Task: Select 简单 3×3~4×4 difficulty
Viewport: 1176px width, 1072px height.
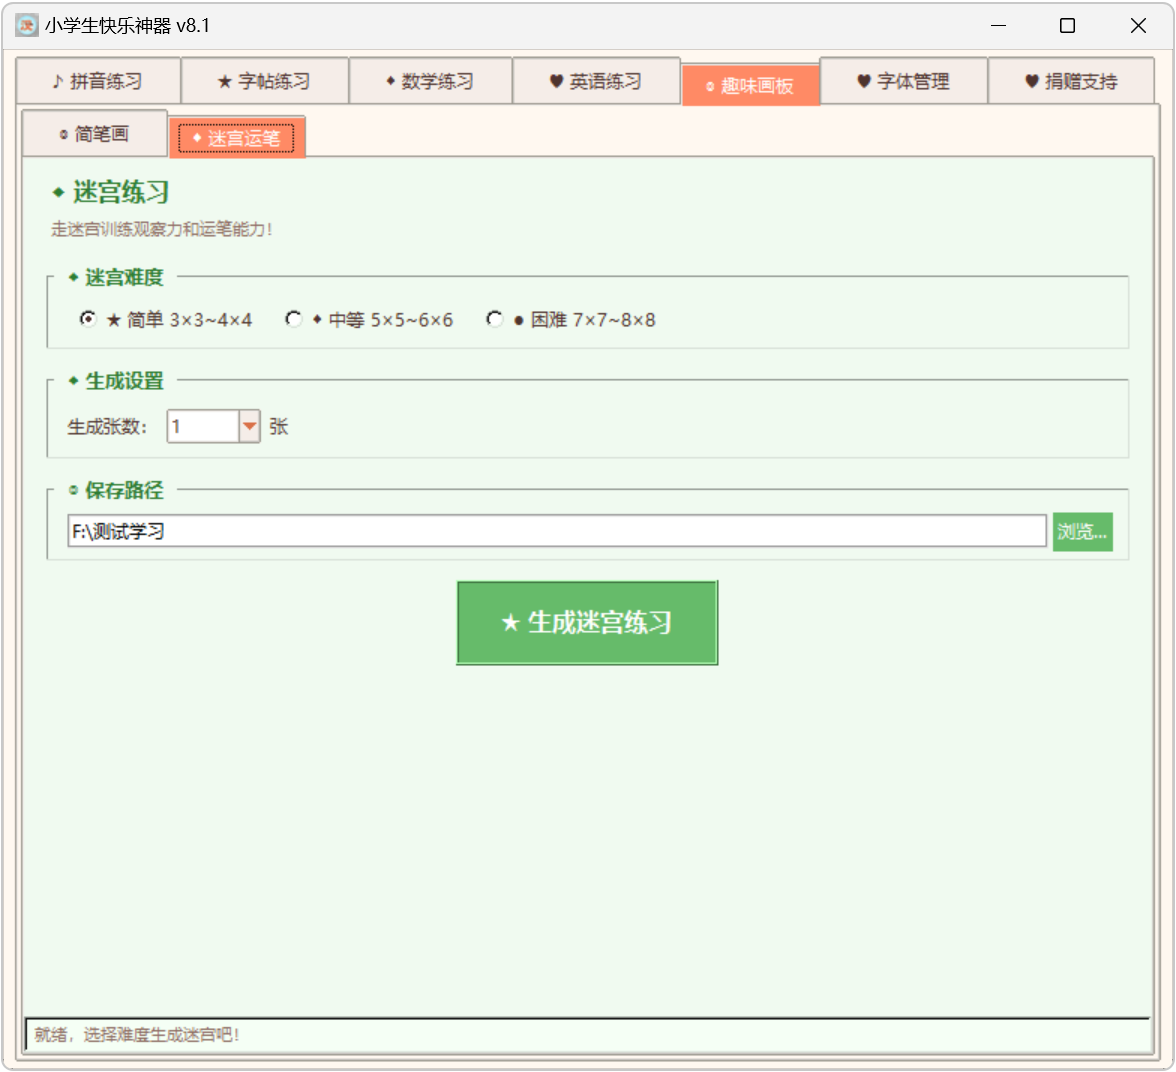Action: coord(166,320)
